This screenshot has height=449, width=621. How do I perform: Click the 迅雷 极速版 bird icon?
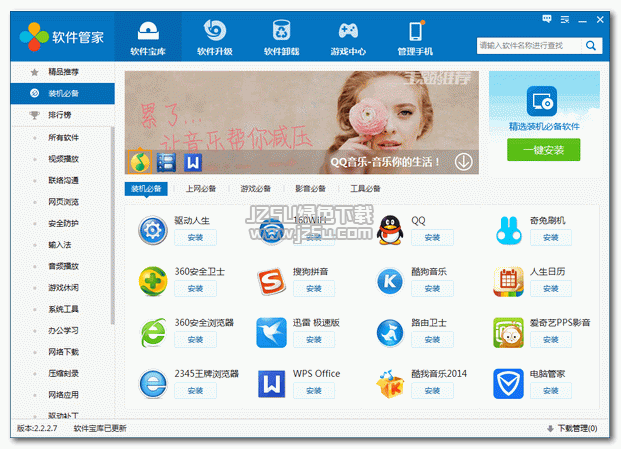pyautogui.click(x=271, y=333)
